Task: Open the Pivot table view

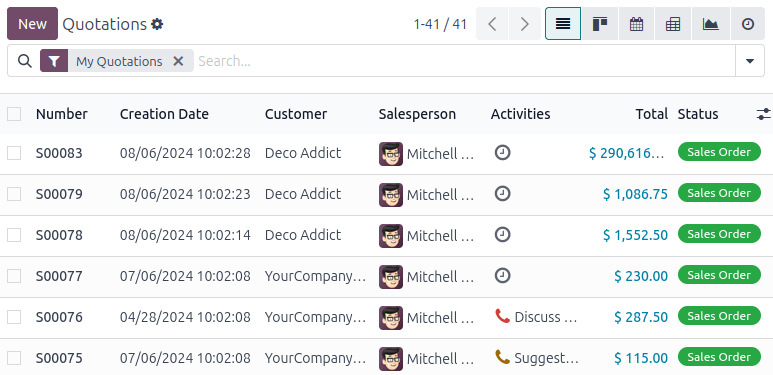Action: (673, 24)
